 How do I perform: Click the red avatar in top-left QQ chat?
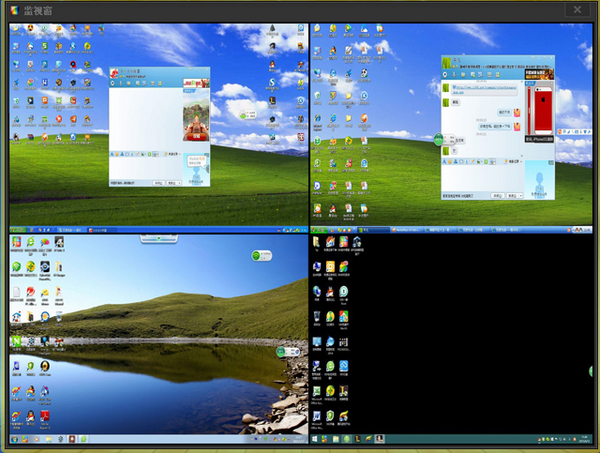(x=115, y=73)
